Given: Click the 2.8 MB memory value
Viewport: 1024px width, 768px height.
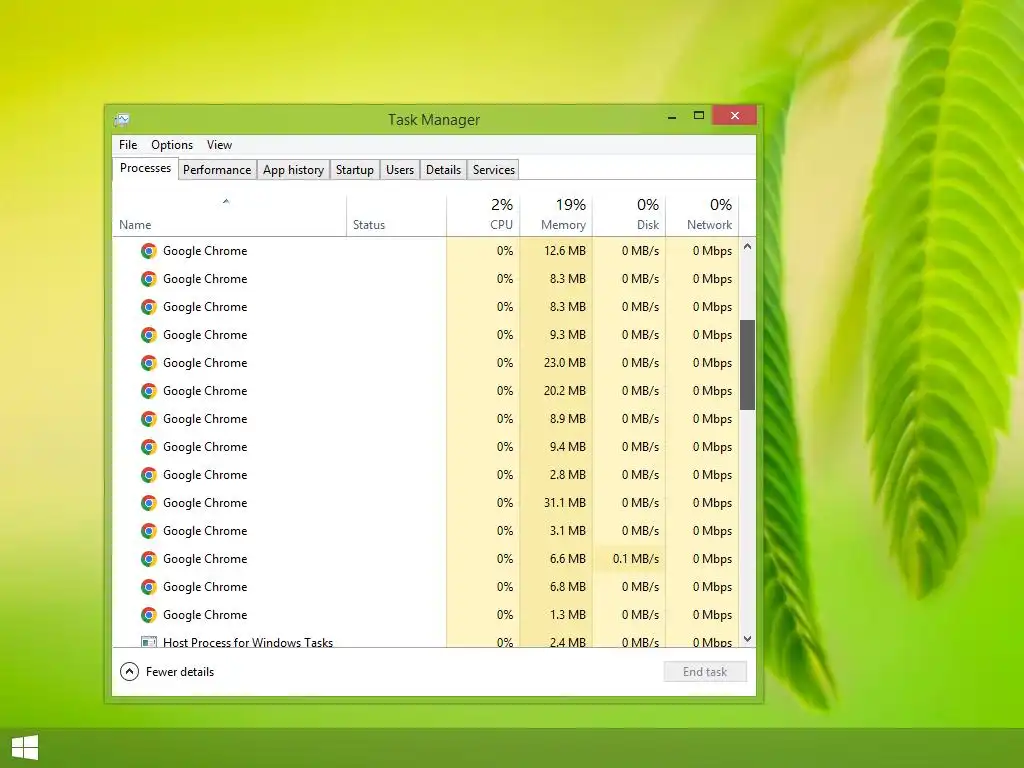Looking at the screenshot, I should click(568, 475).
